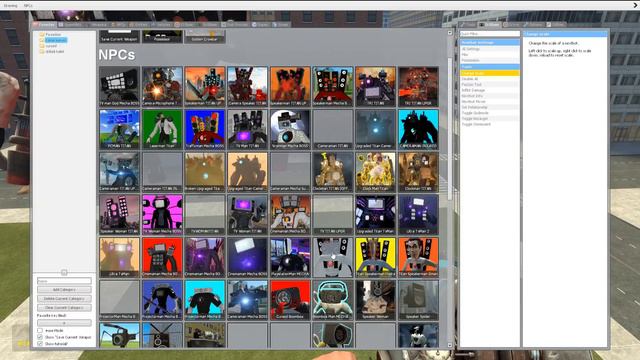Image resolution: width=640 pixels, height=360 pixels.
Task: Select the Inflict Damage tool
Action: (x=490, y=90)
